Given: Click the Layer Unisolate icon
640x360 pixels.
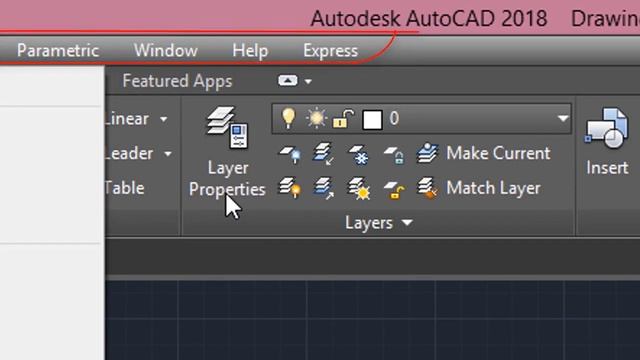Looking at the screenshot, I should coord(324,188).
